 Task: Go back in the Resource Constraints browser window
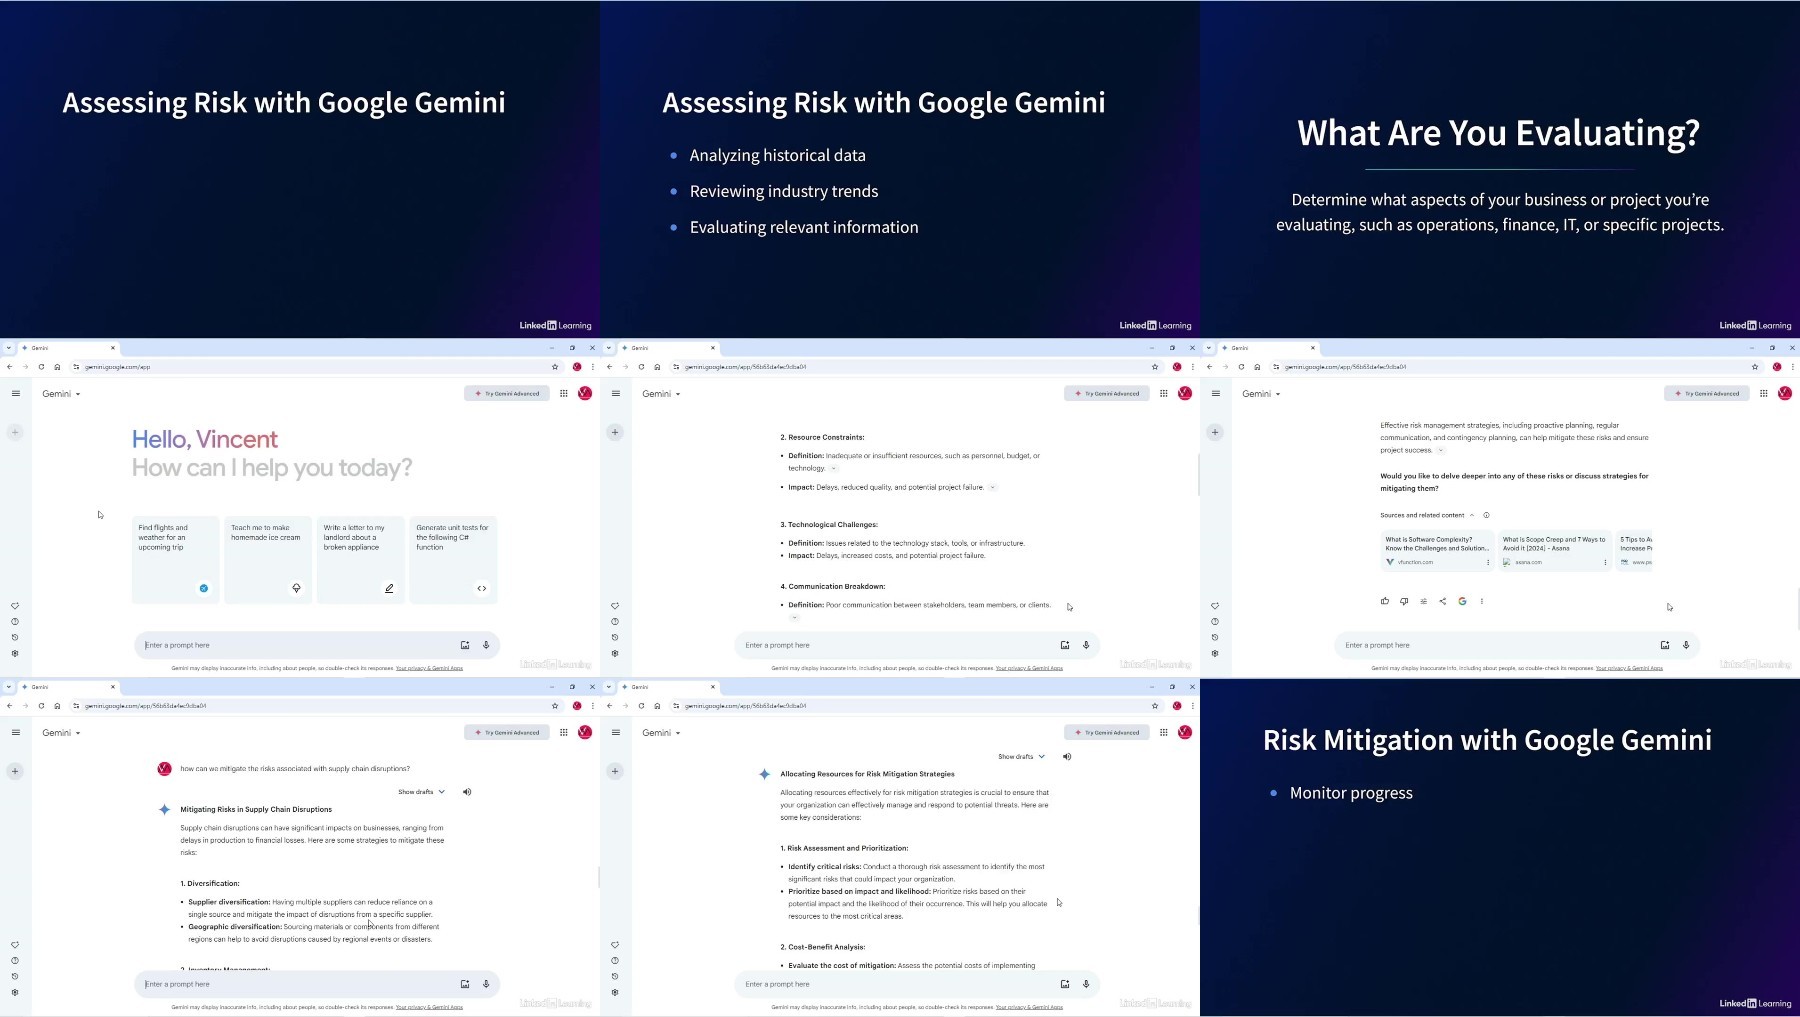click(609, 367)
